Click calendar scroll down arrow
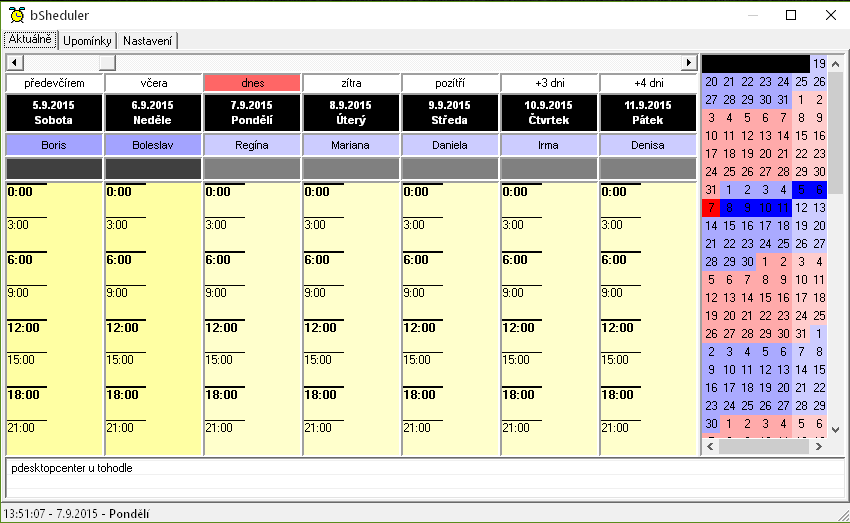The width and height of the screenshot is (850, 523). tap(836, 430)
